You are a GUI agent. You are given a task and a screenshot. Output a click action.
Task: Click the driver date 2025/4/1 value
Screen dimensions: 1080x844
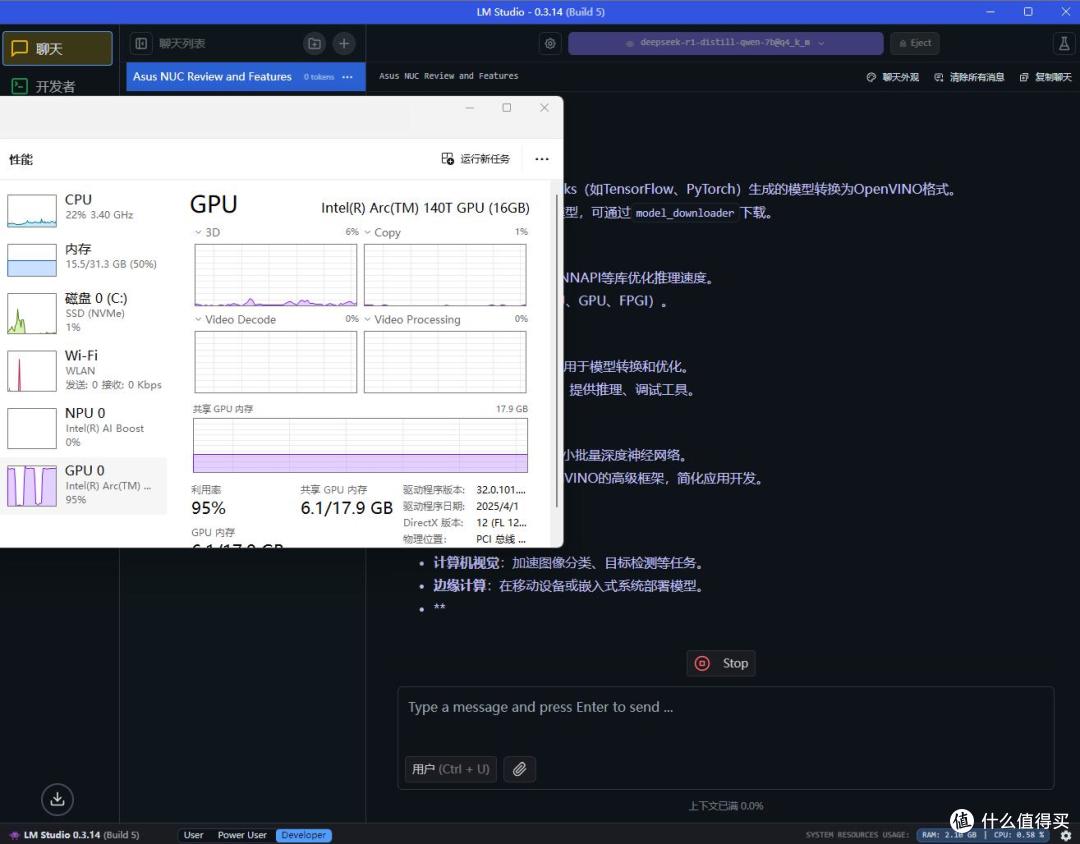tap(497, 506)
